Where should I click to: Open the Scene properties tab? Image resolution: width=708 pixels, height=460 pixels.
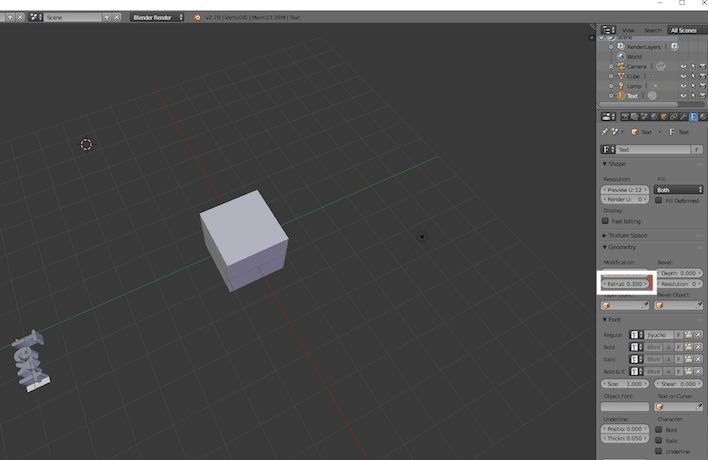pyautogui.click(x=644, y=116)
